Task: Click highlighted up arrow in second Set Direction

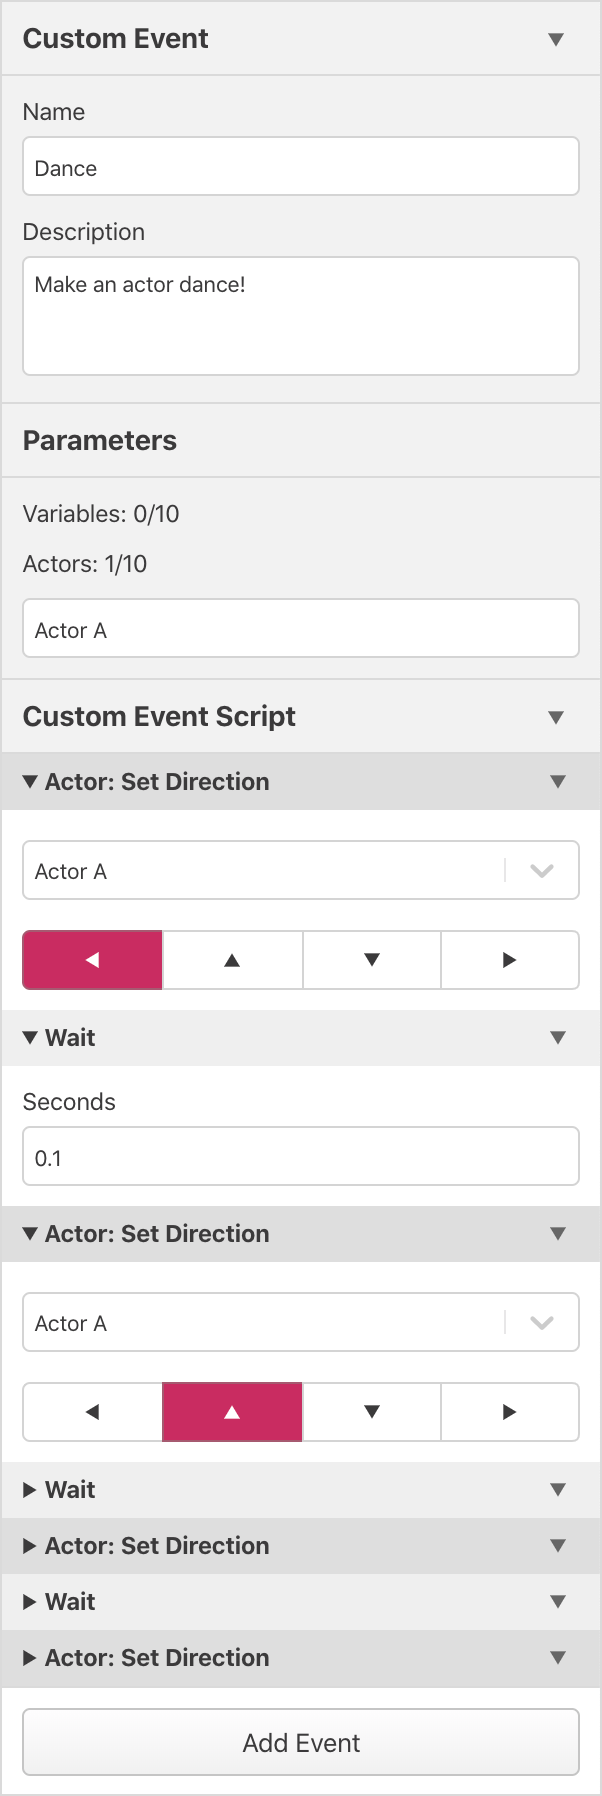Action: [x=232, y=1412]
